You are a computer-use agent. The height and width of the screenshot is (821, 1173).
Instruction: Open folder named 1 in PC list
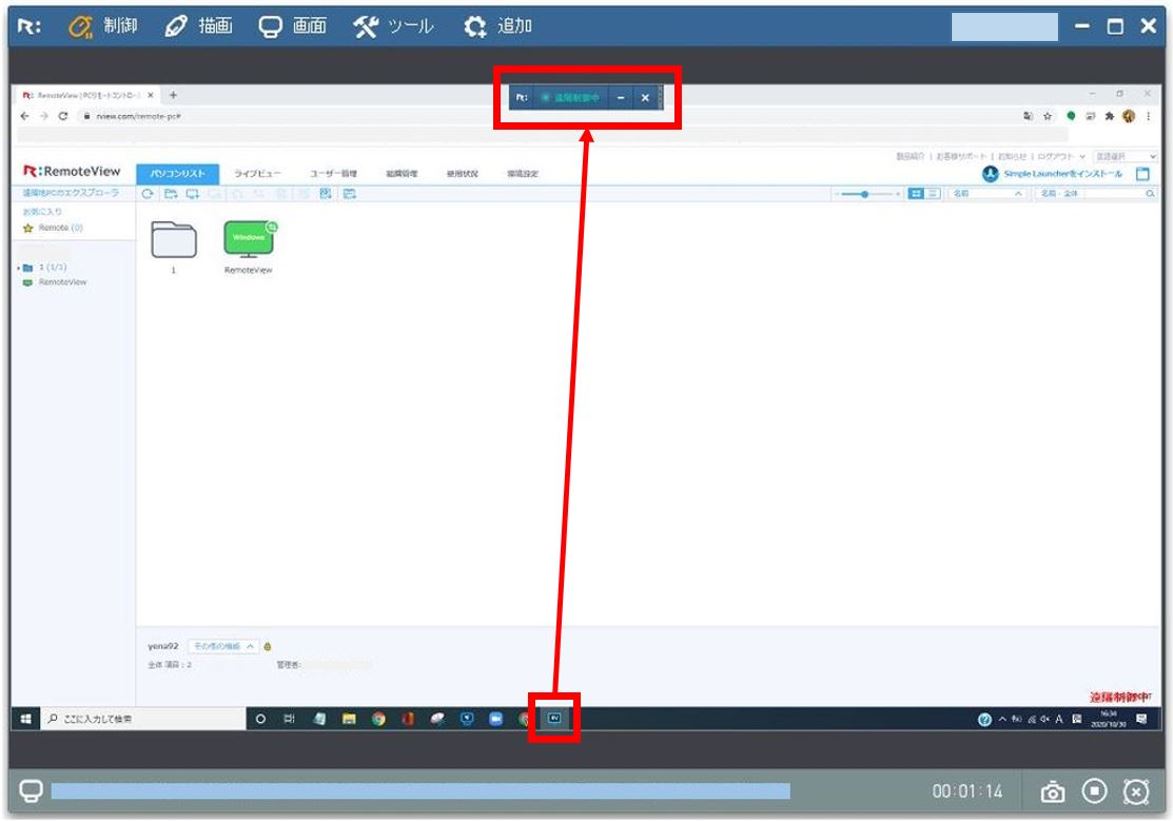pyautogui.click(x=174, y=241)
